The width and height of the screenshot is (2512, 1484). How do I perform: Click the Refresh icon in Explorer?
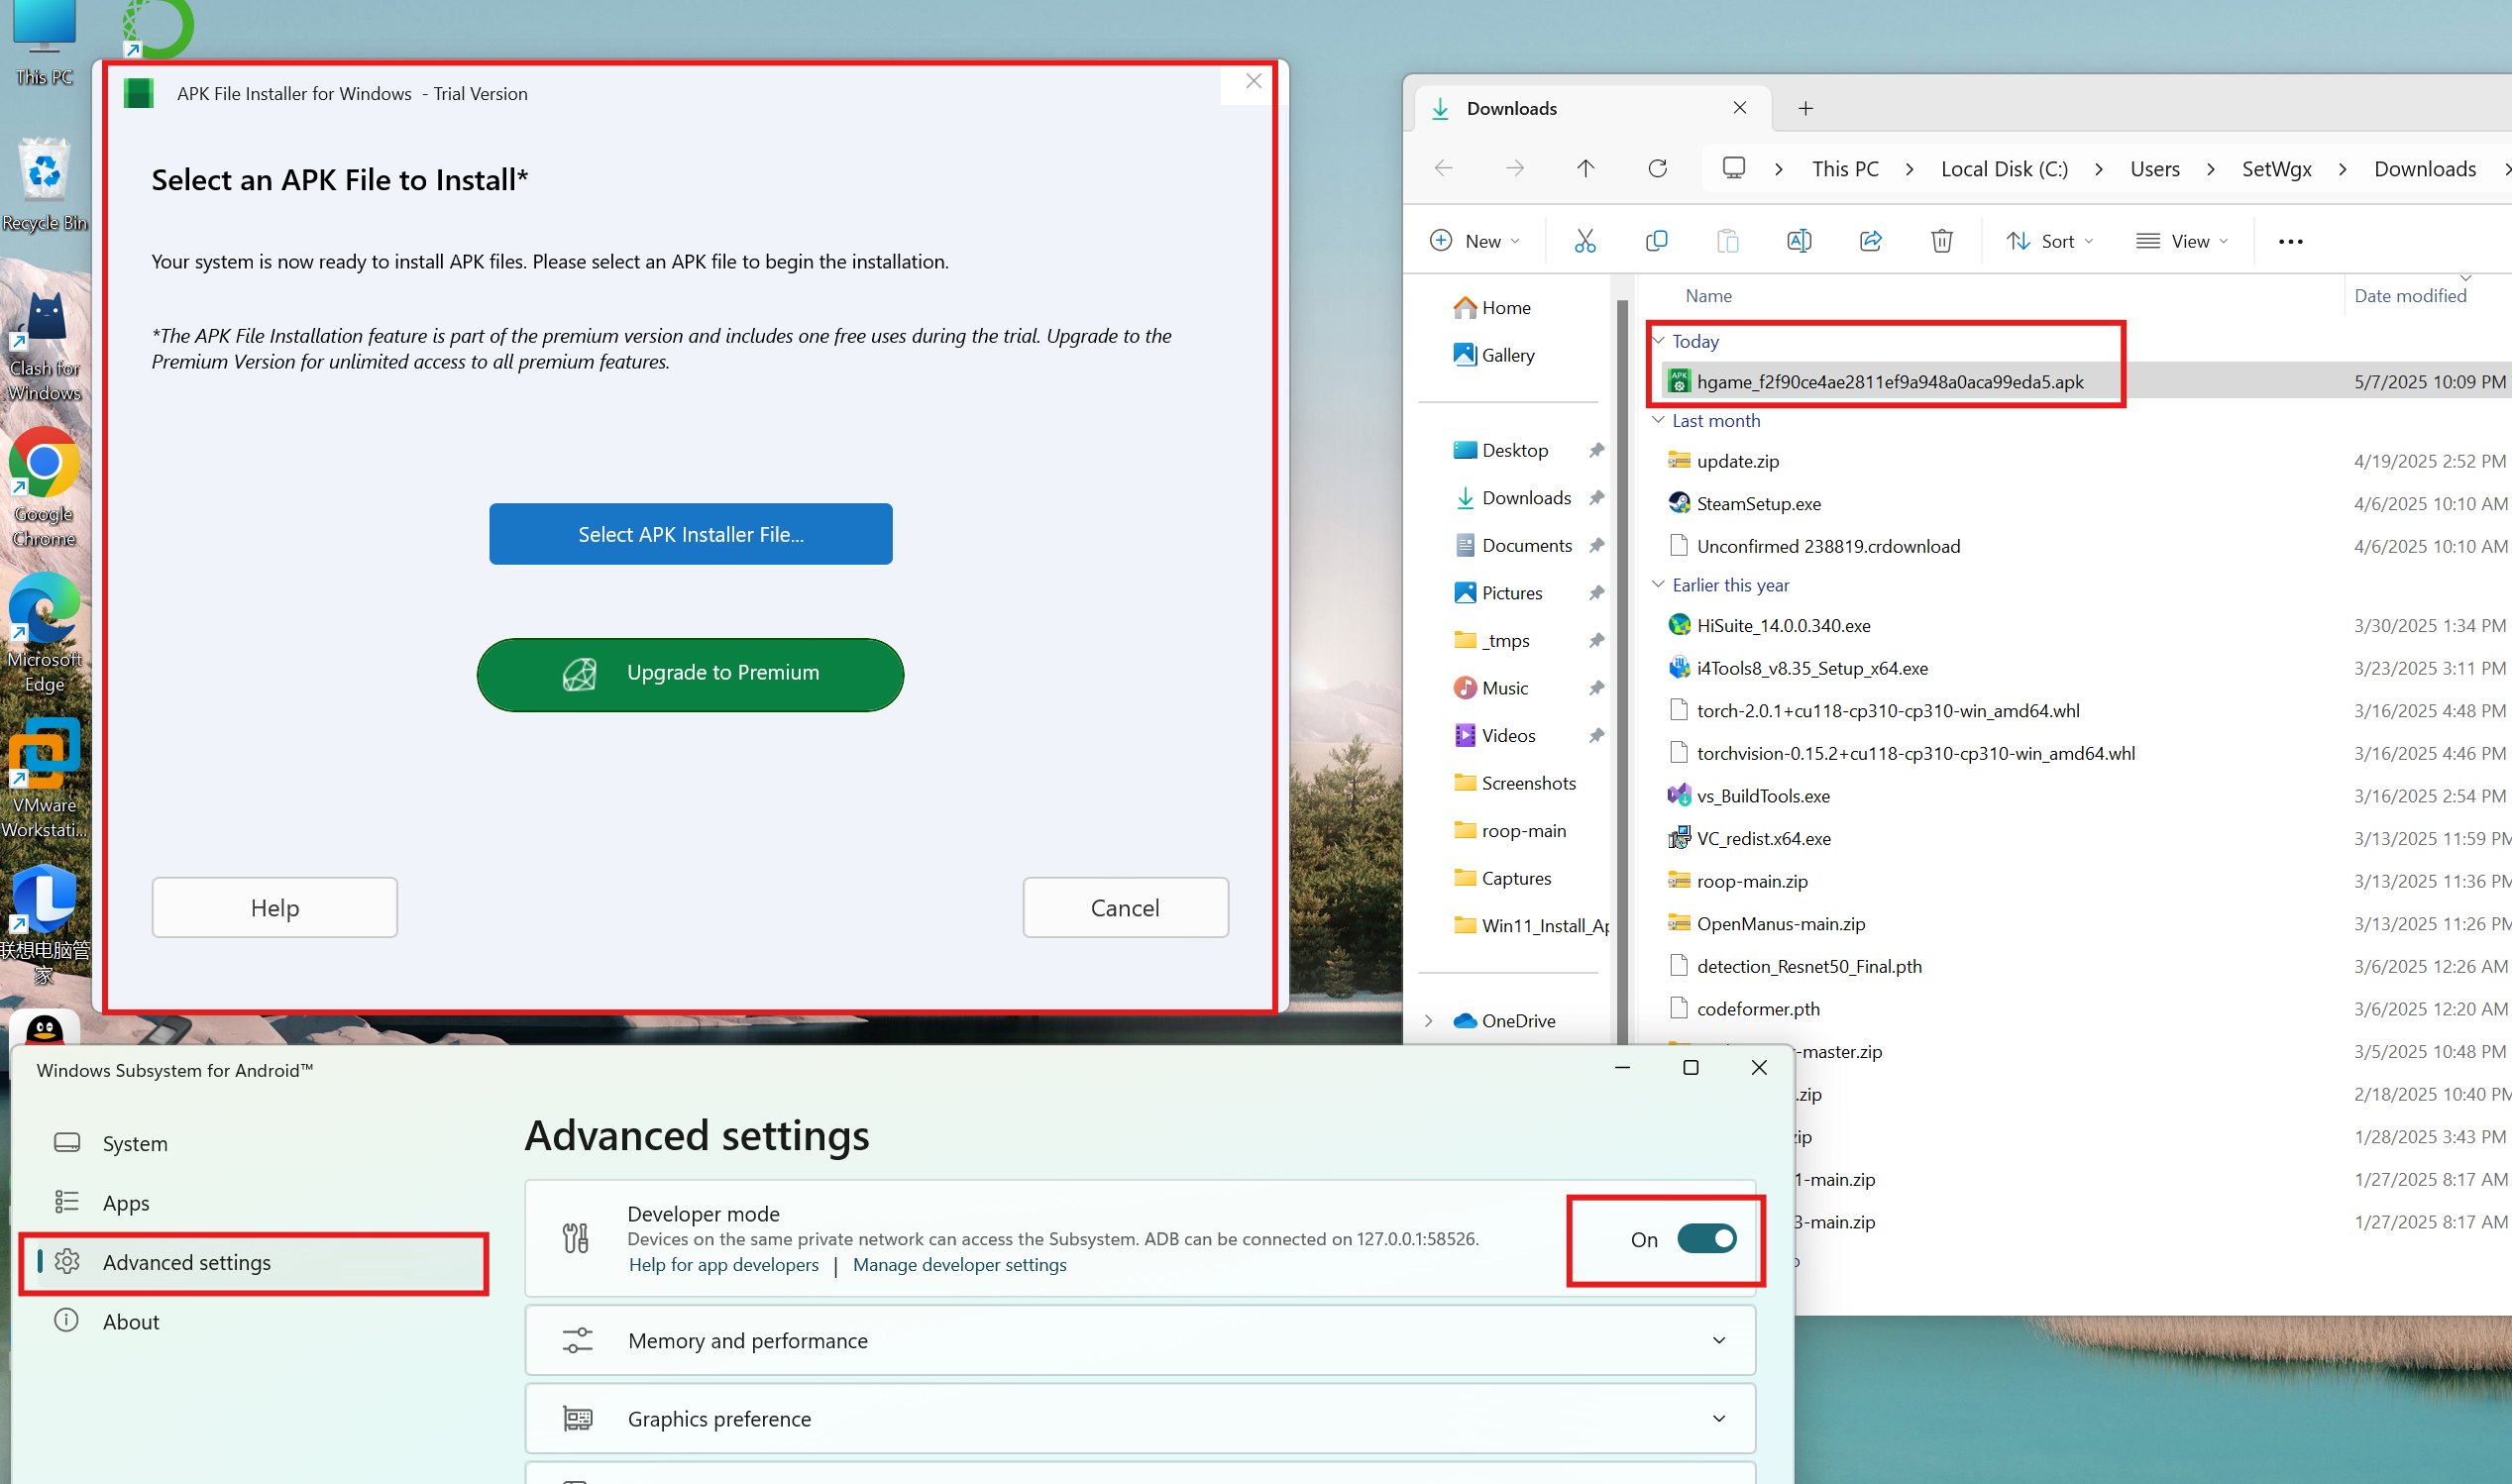pyautogui.click(x=1657, y=168)
